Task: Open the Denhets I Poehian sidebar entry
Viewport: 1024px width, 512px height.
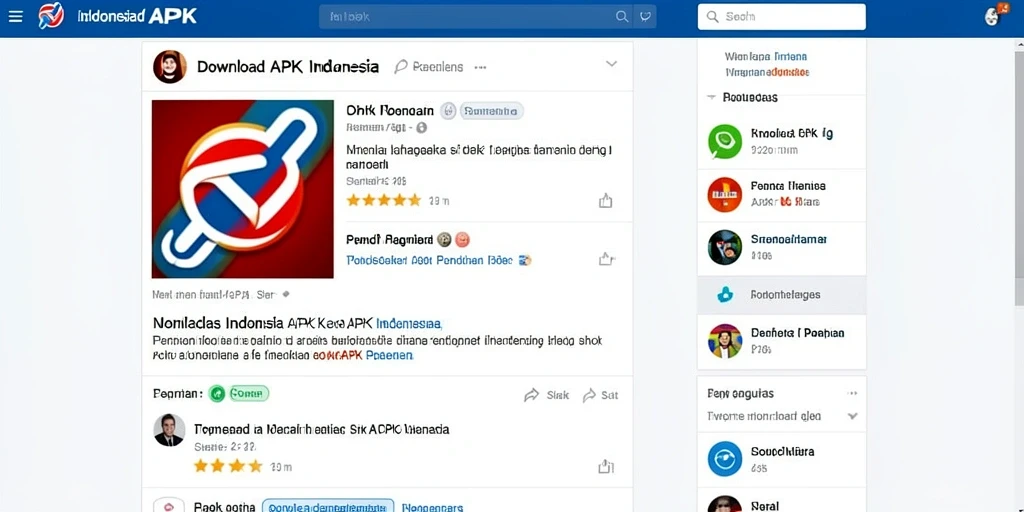Action: (x=782, y=341)
